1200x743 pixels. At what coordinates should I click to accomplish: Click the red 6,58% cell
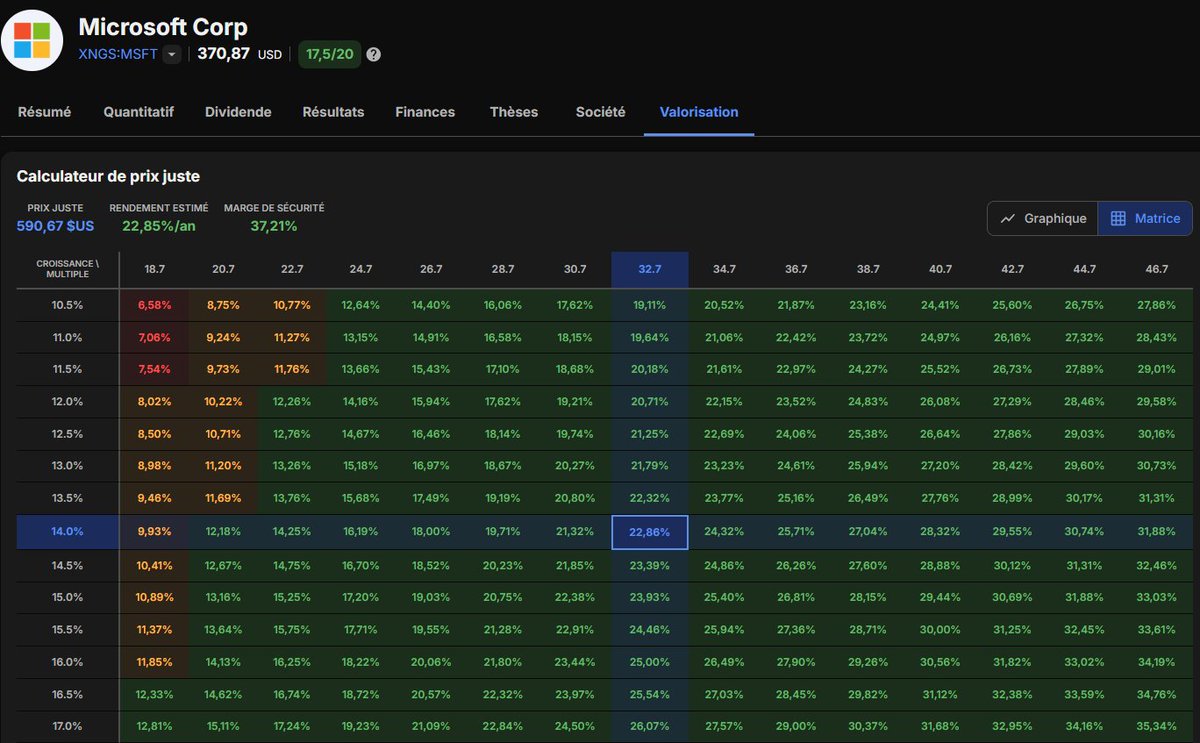point(155,304)
